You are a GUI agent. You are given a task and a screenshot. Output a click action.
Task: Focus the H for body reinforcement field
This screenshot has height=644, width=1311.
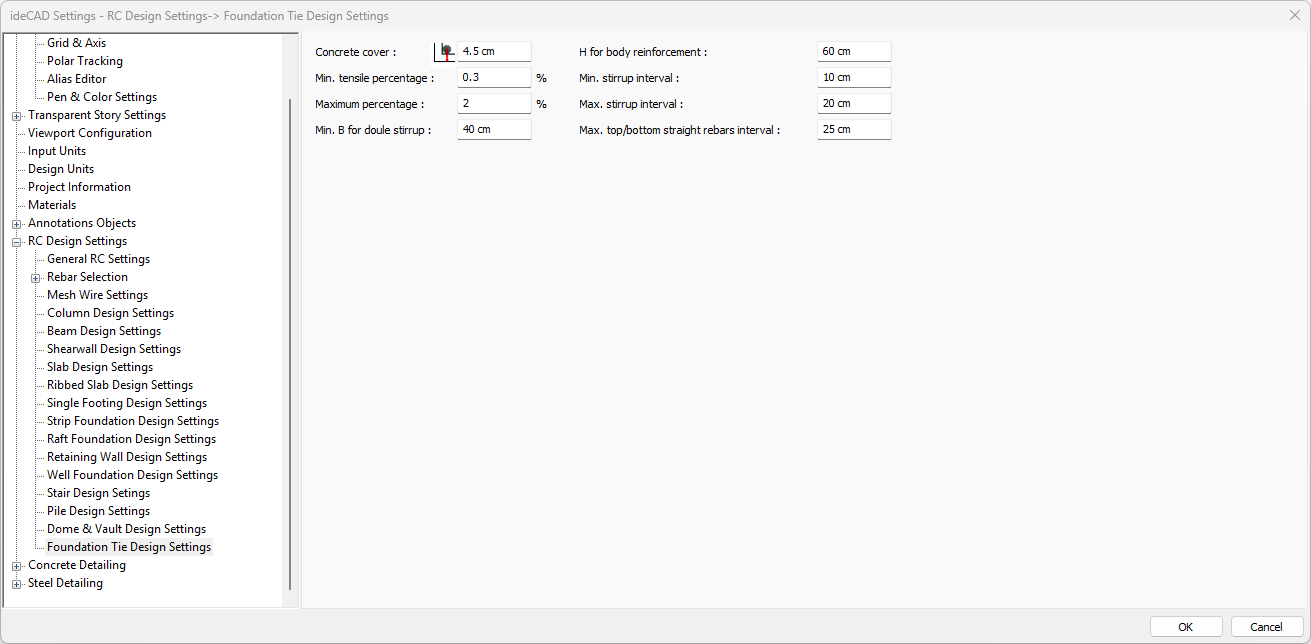[x=853, y=52]
